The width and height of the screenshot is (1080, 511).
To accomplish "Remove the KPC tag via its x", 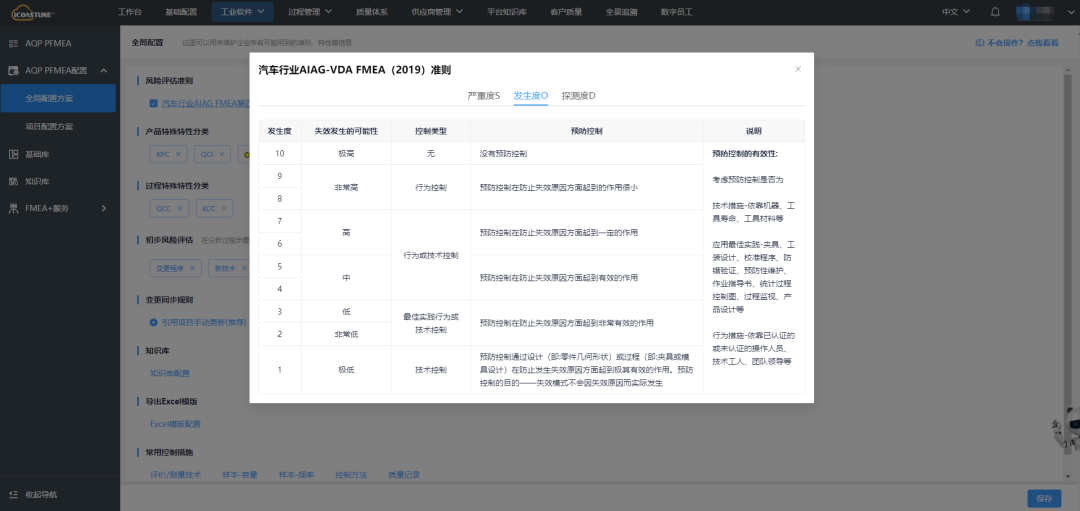I will (178, 154).
